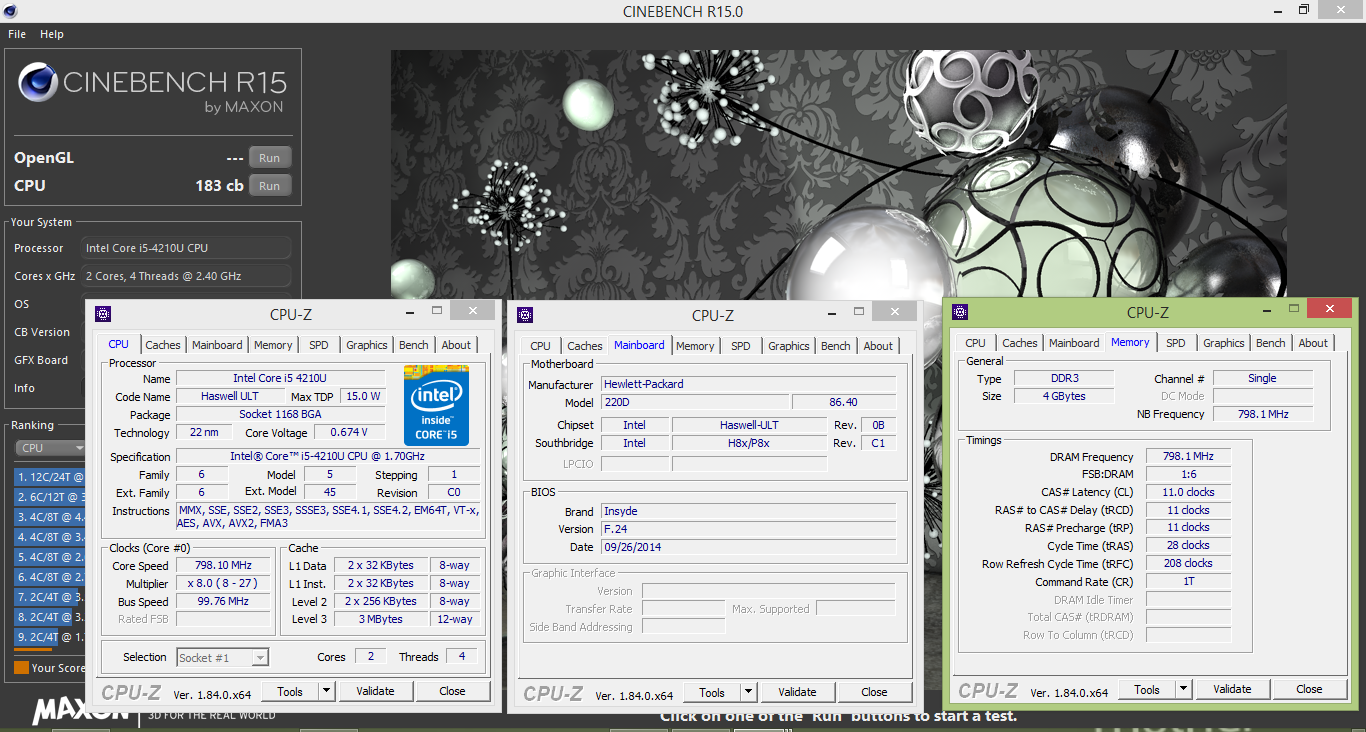Screen dimensions: 1366x732
Task: Switch to Mainboard tab in Memory CPU-Z window
Action: pyautogui.click(x=1074, y=343)
